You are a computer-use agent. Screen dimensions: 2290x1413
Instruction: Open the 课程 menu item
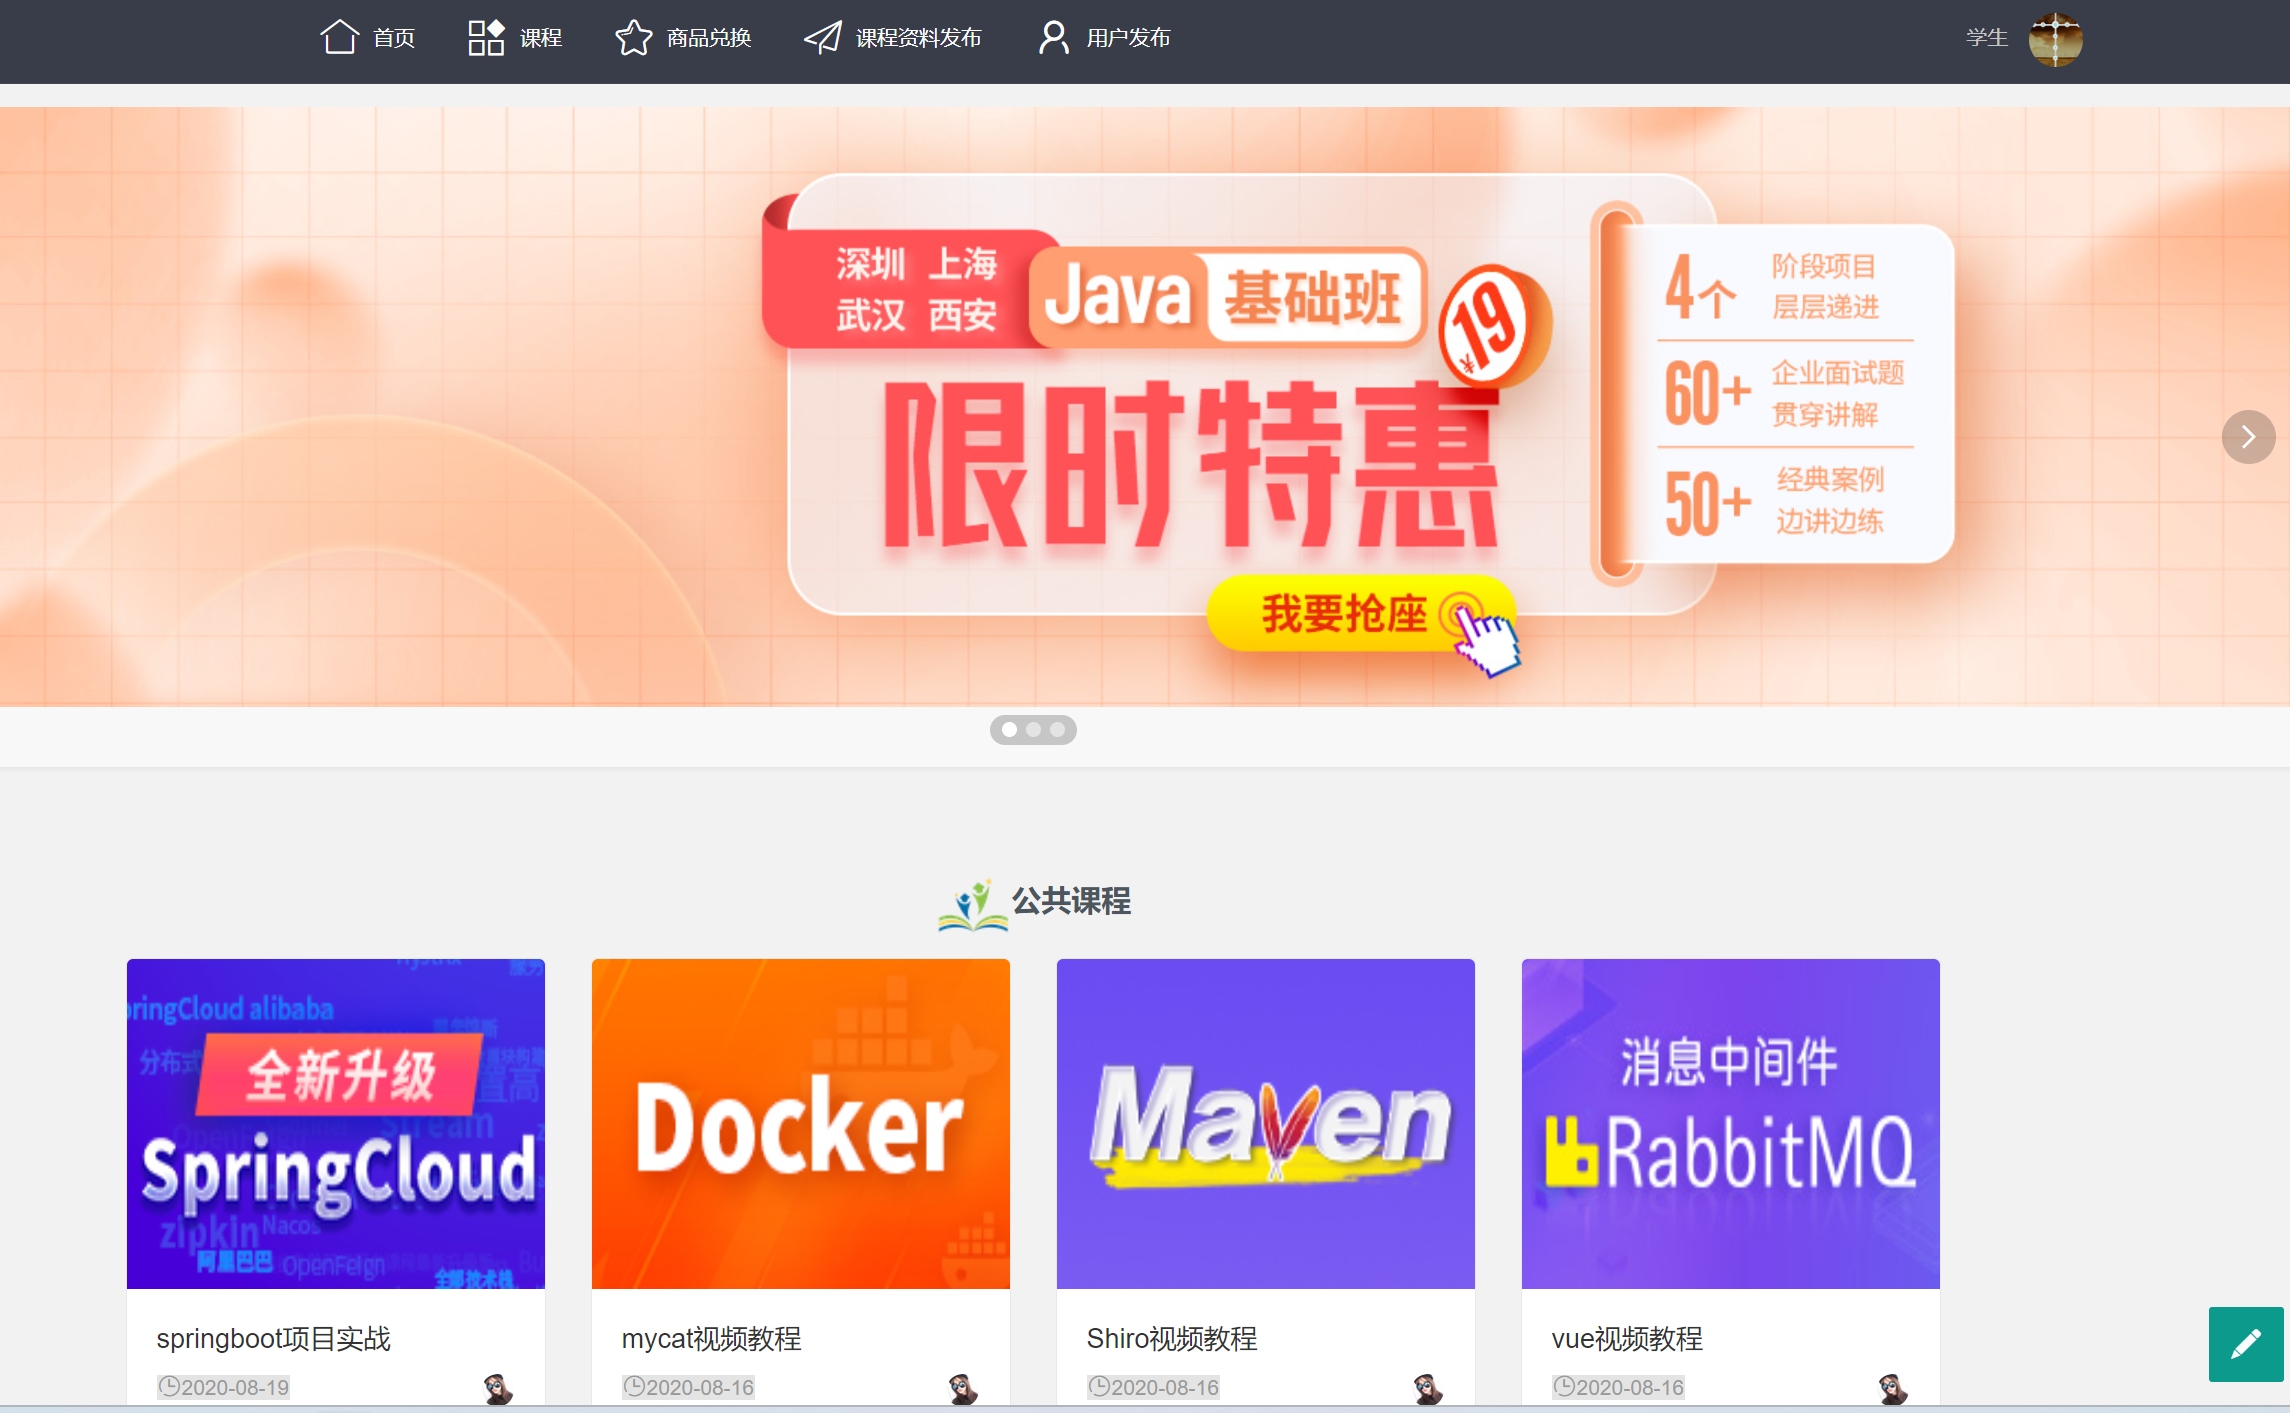[x=540, y=38]
